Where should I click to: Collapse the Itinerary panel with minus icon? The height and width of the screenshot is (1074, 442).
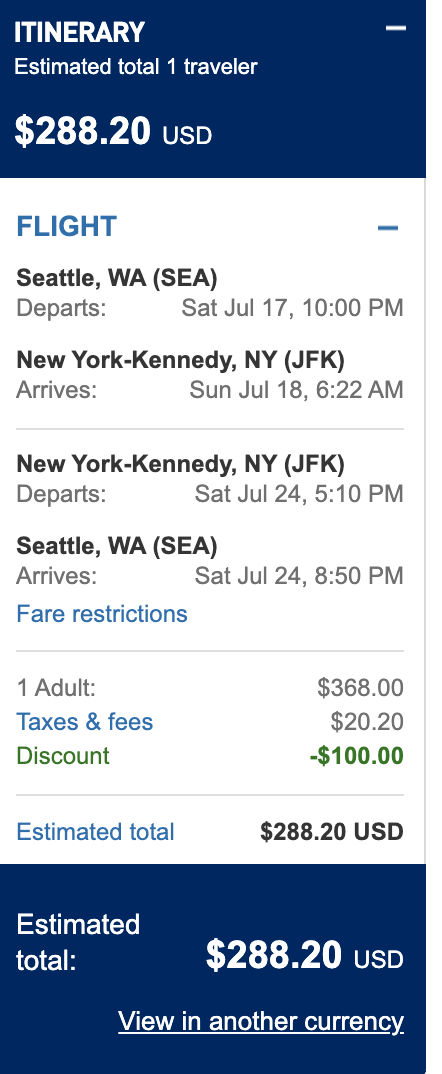point(395,28)
